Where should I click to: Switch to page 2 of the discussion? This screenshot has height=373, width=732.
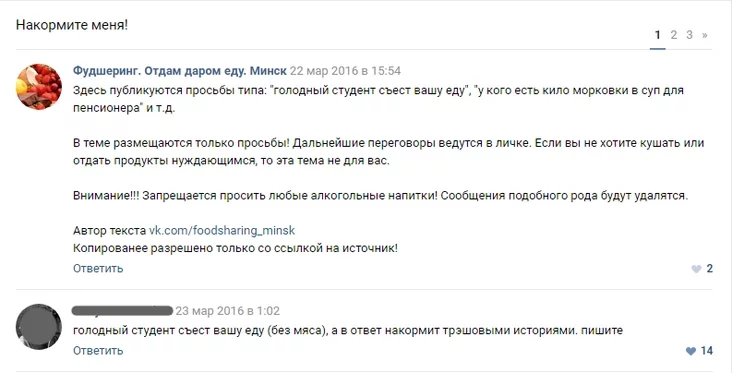pos(674,35)
